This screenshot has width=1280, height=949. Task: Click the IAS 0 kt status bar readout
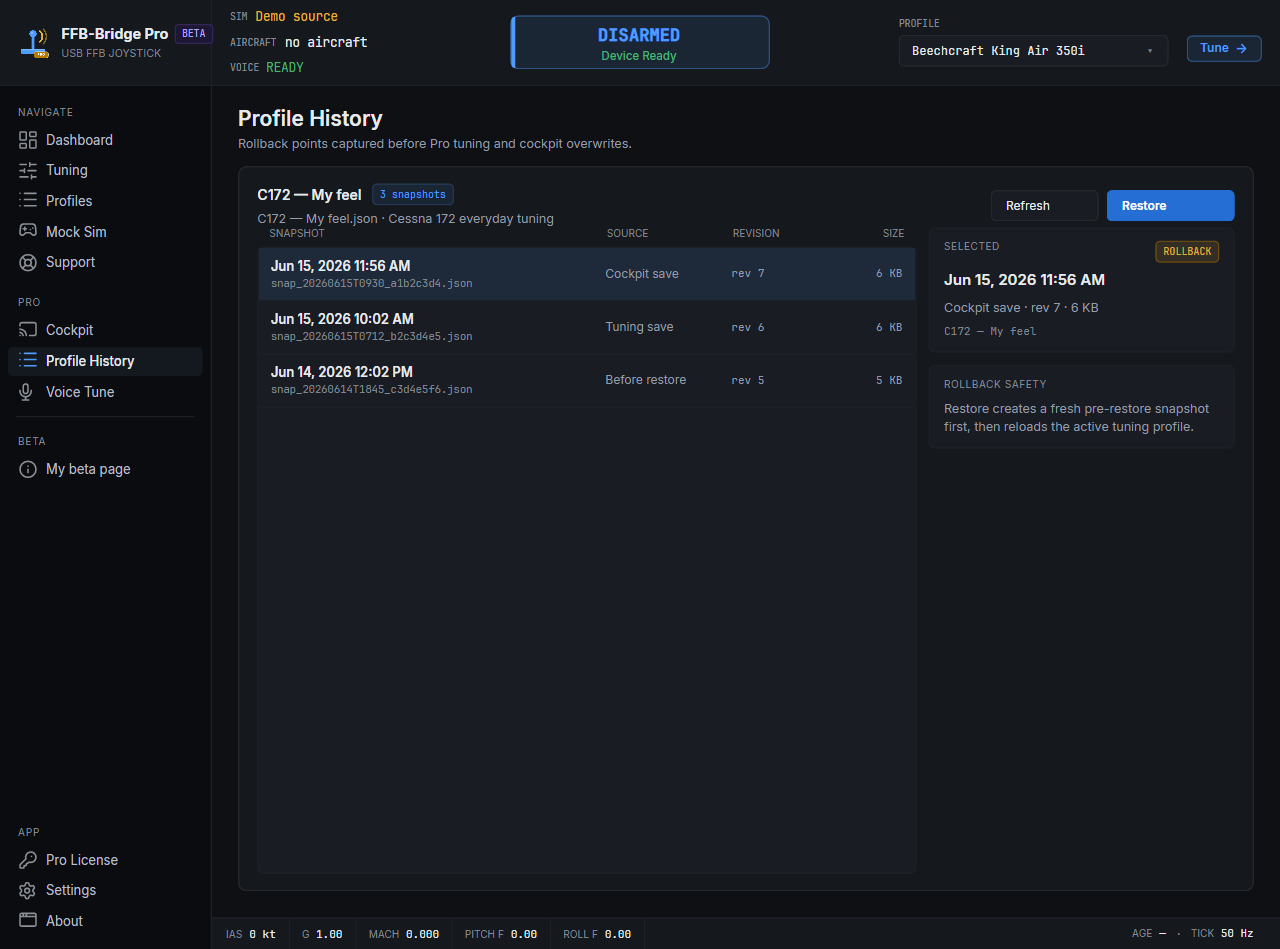251,934
